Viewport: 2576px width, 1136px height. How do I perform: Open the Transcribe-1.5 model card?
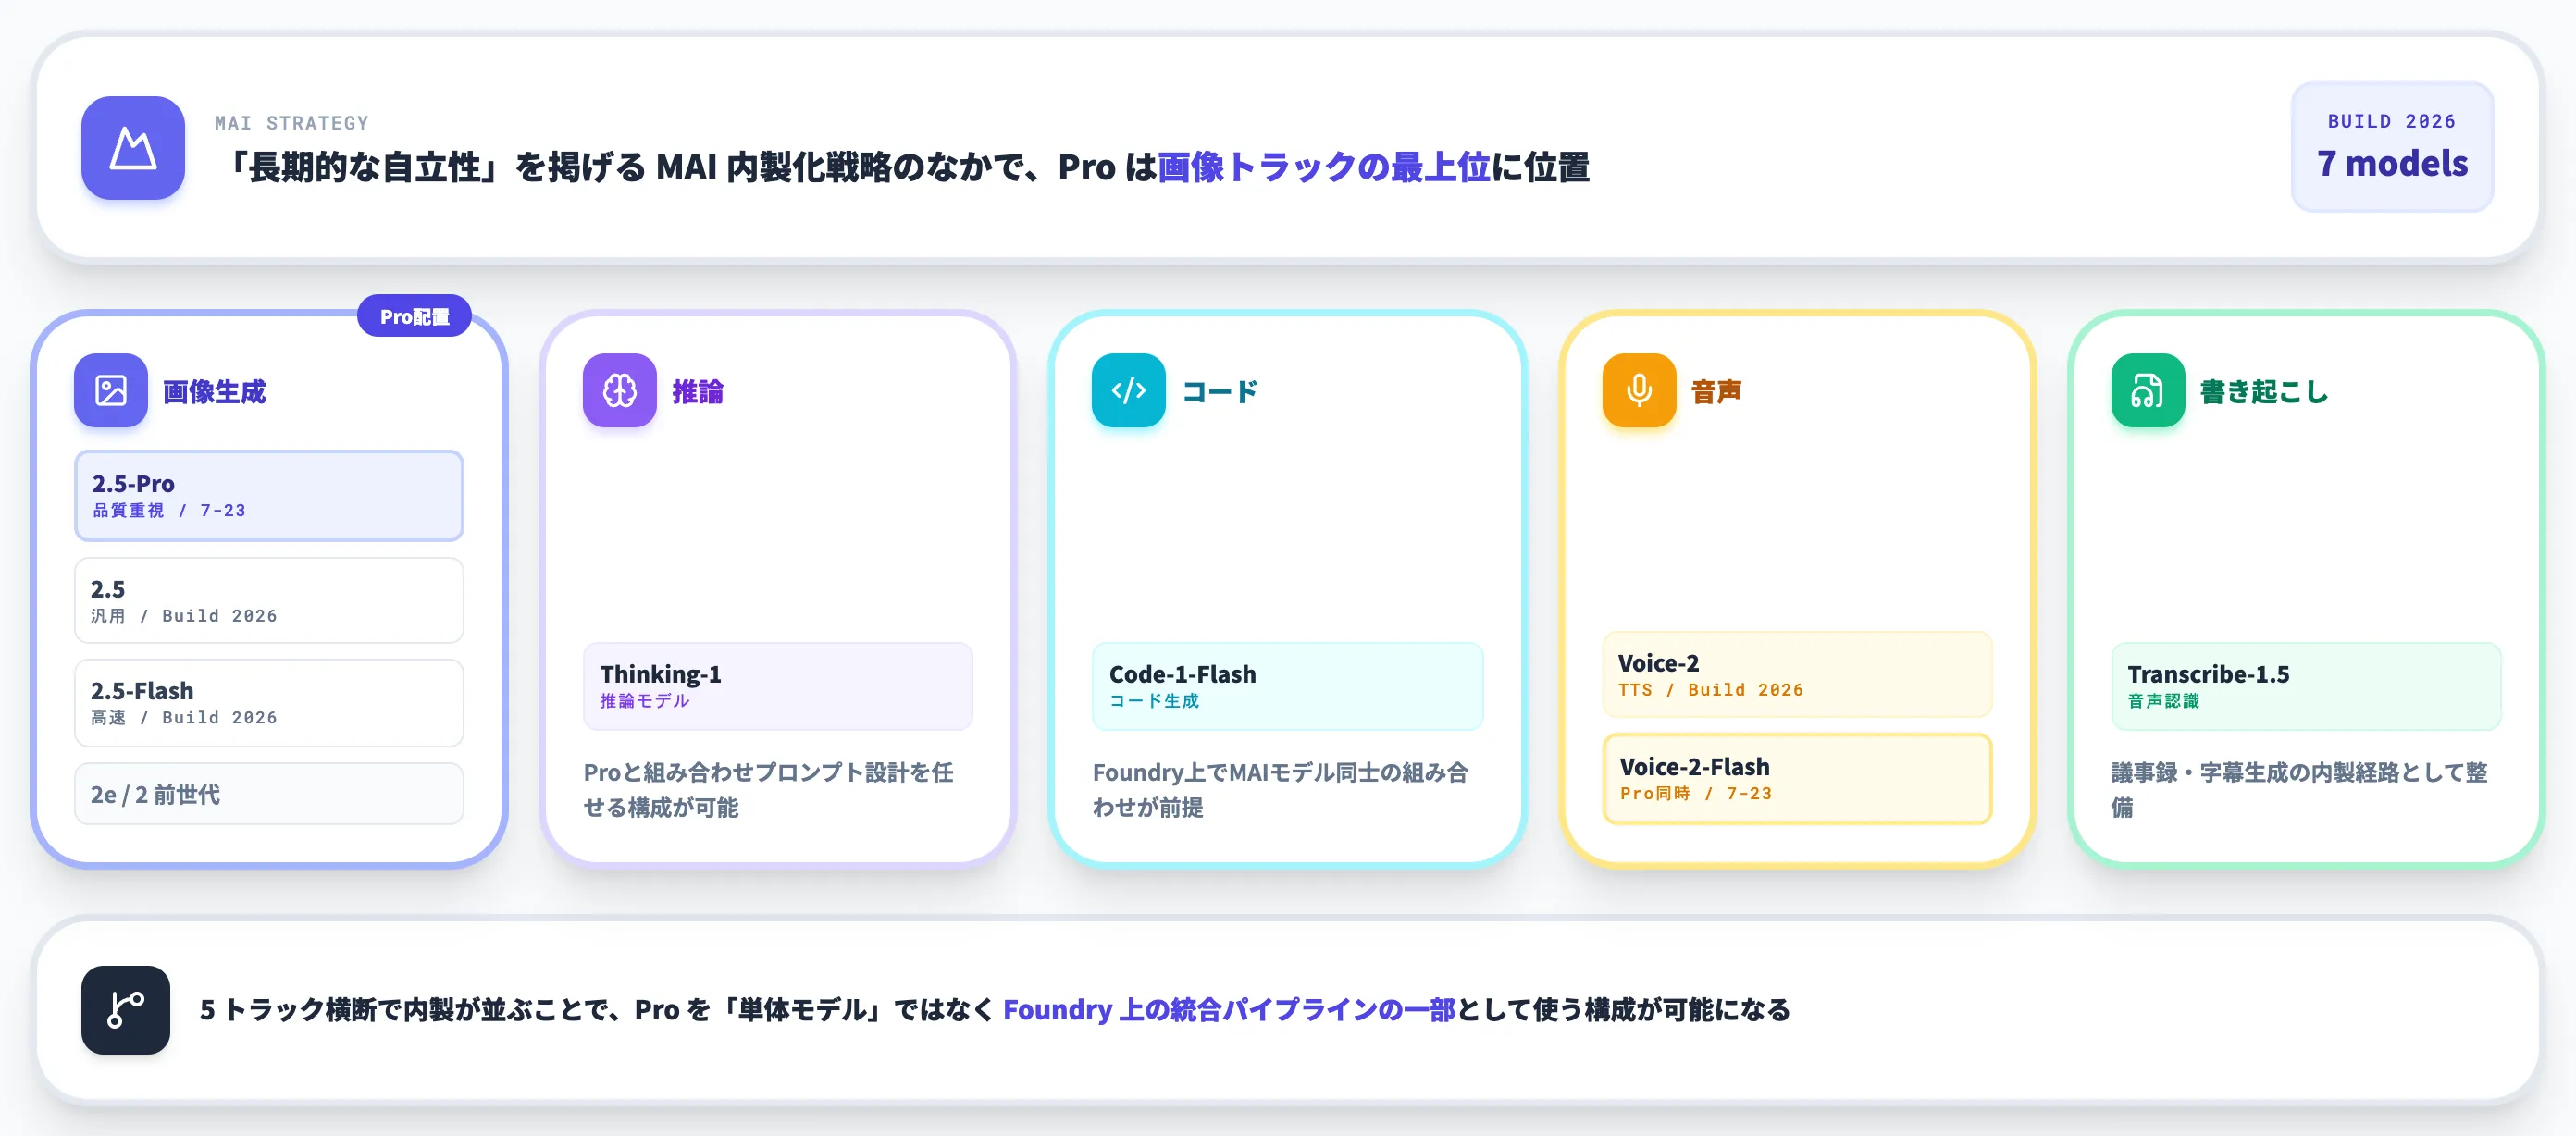tap(2306, 686)
